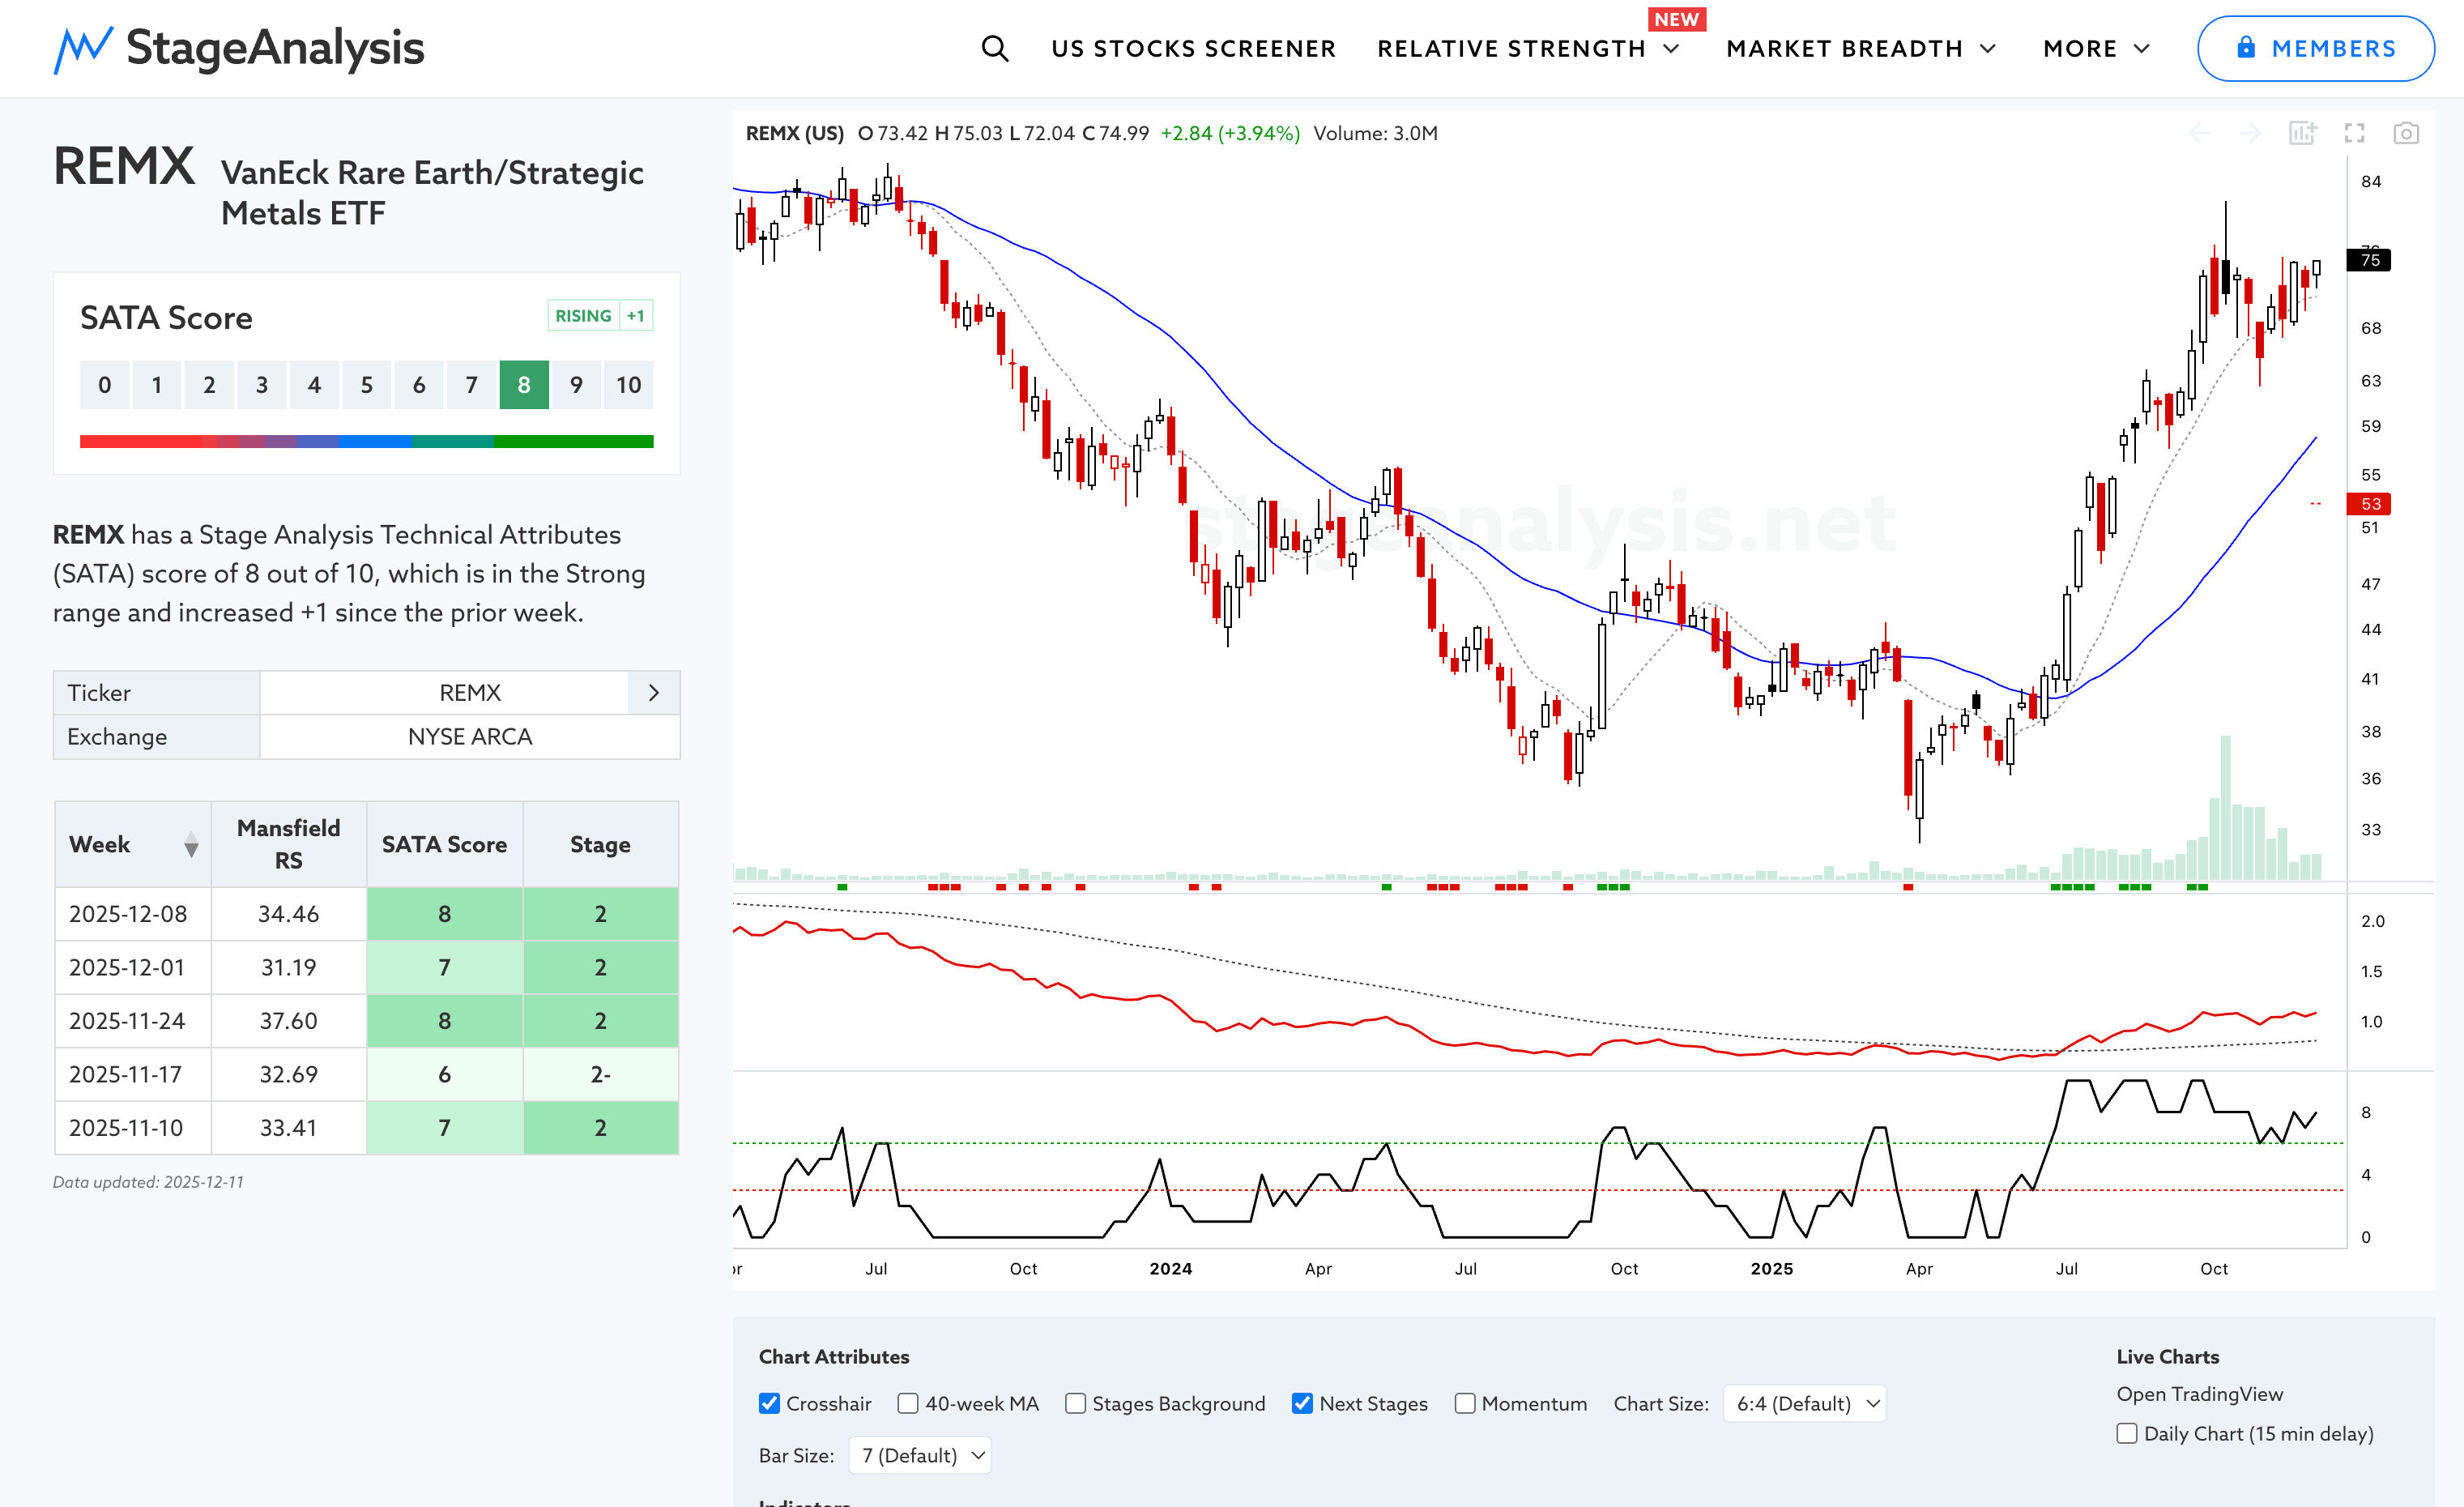Open the Bar Size dropdown
Image resolution: width=2464 pixels, height=1507 pixels.
pos(919,1455)
